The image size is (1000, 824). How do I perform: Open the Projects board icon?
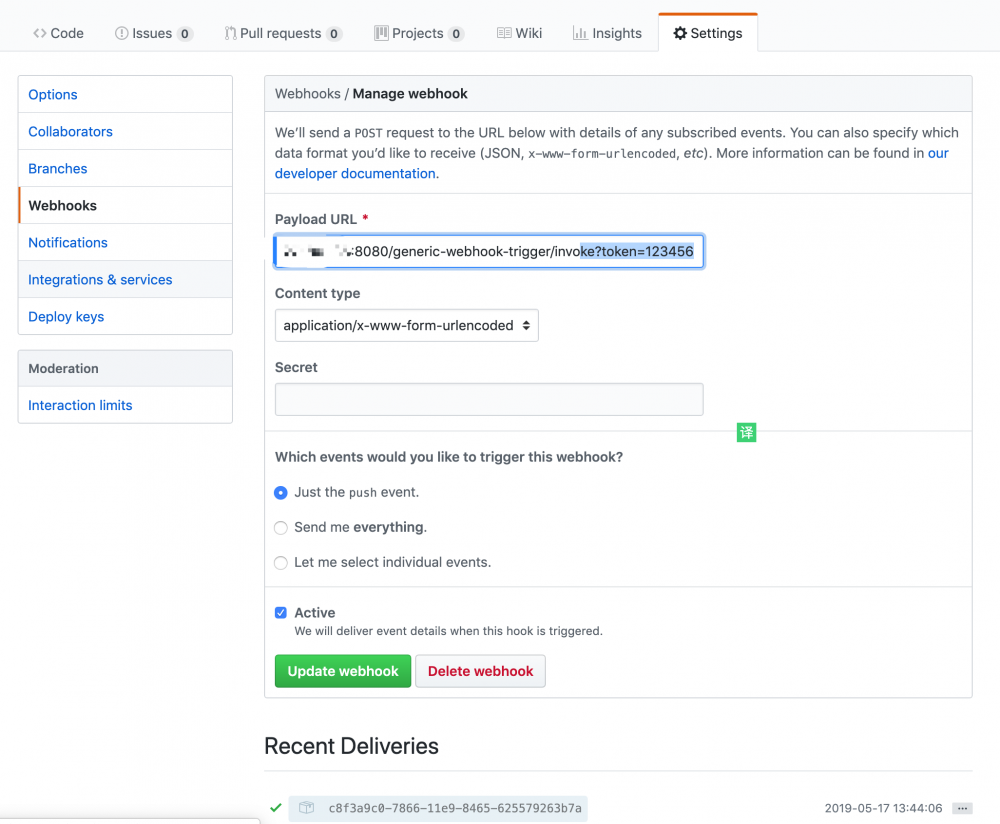point(380,33)
